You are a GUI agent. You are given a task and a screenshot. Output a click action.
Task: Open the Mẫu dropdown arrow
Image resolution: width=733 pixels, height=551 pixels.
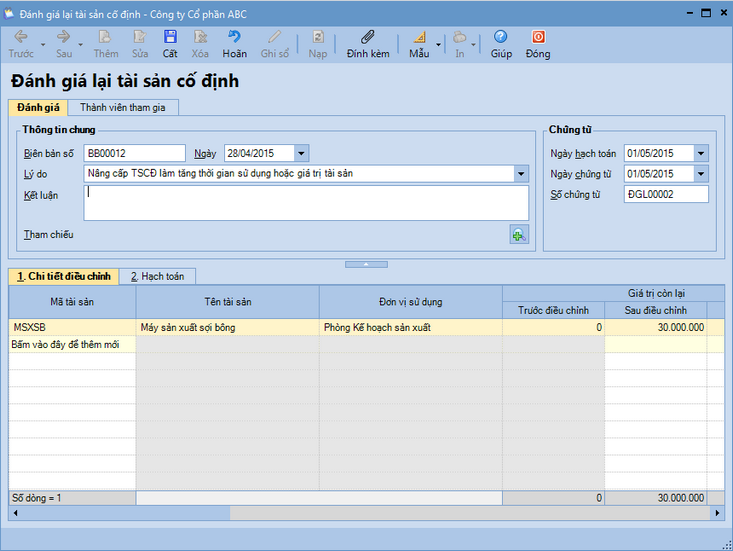438,45
